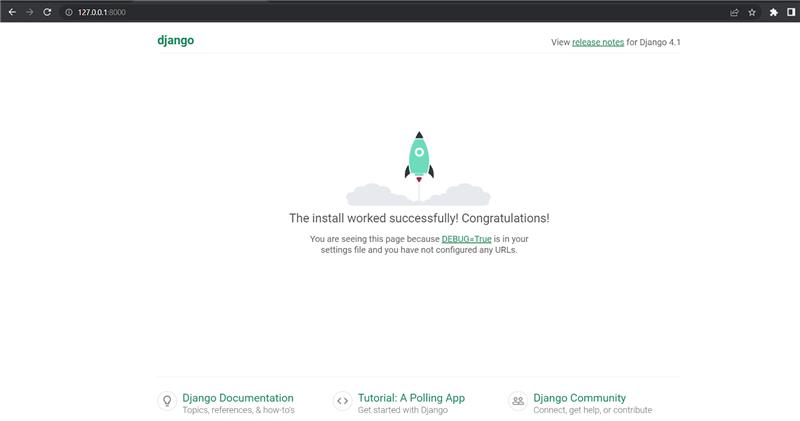Toggle the browser side panel
This screenshot has height=421, width=800.
(790, 12)
